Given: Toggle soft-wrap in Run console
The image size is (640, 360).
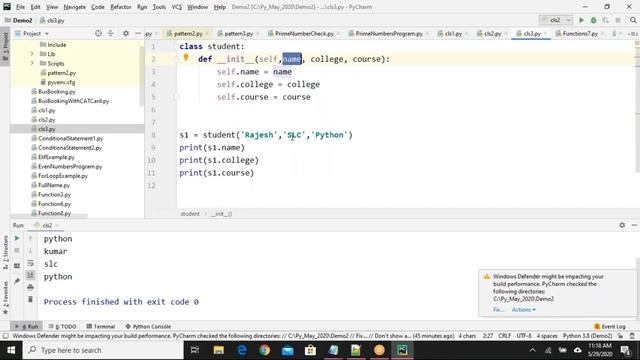Looking at the screenshot, I should pos(31,263).
